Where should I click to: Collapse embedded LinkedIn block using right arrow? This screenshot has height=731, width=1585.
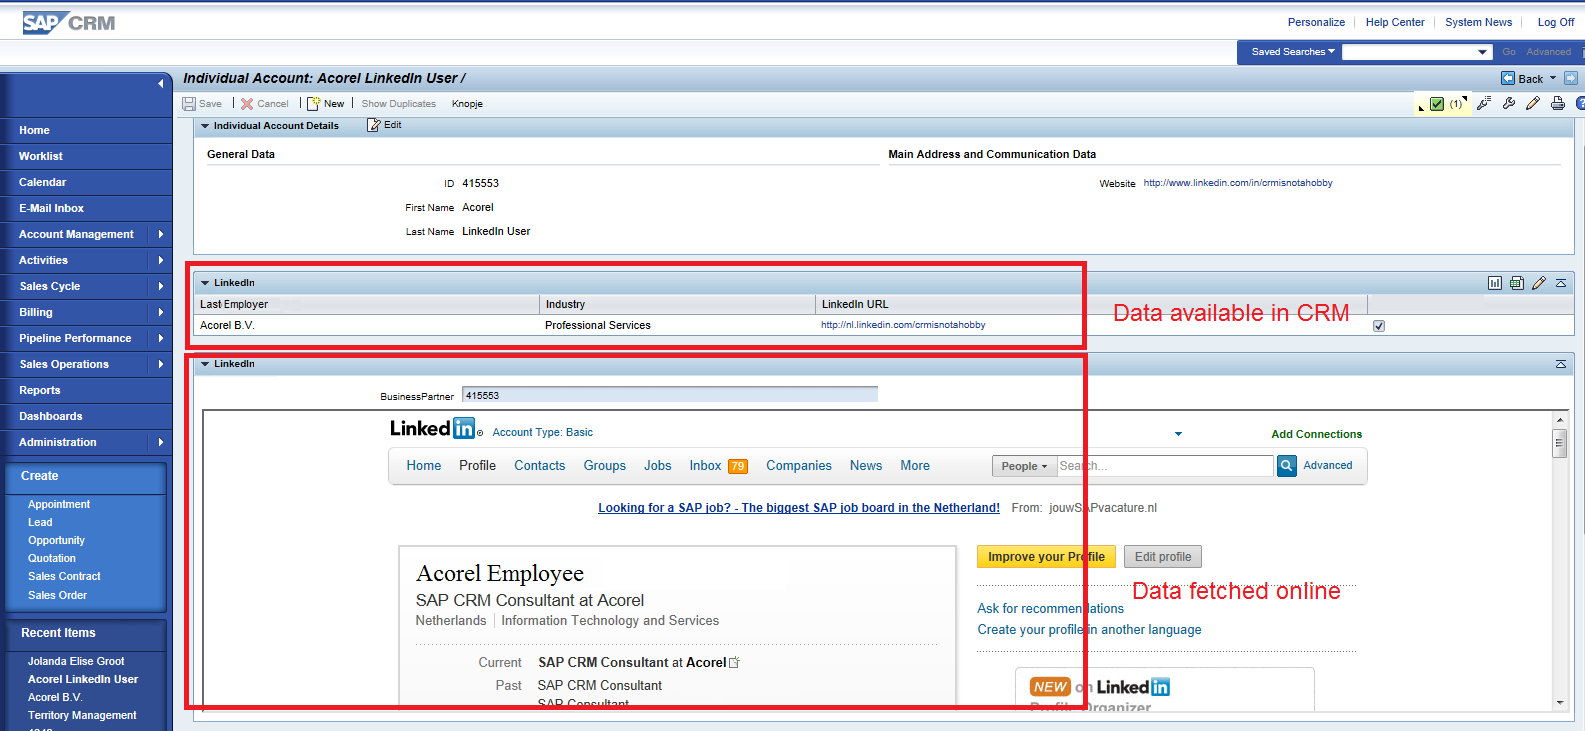click(x=1561, y=364)
